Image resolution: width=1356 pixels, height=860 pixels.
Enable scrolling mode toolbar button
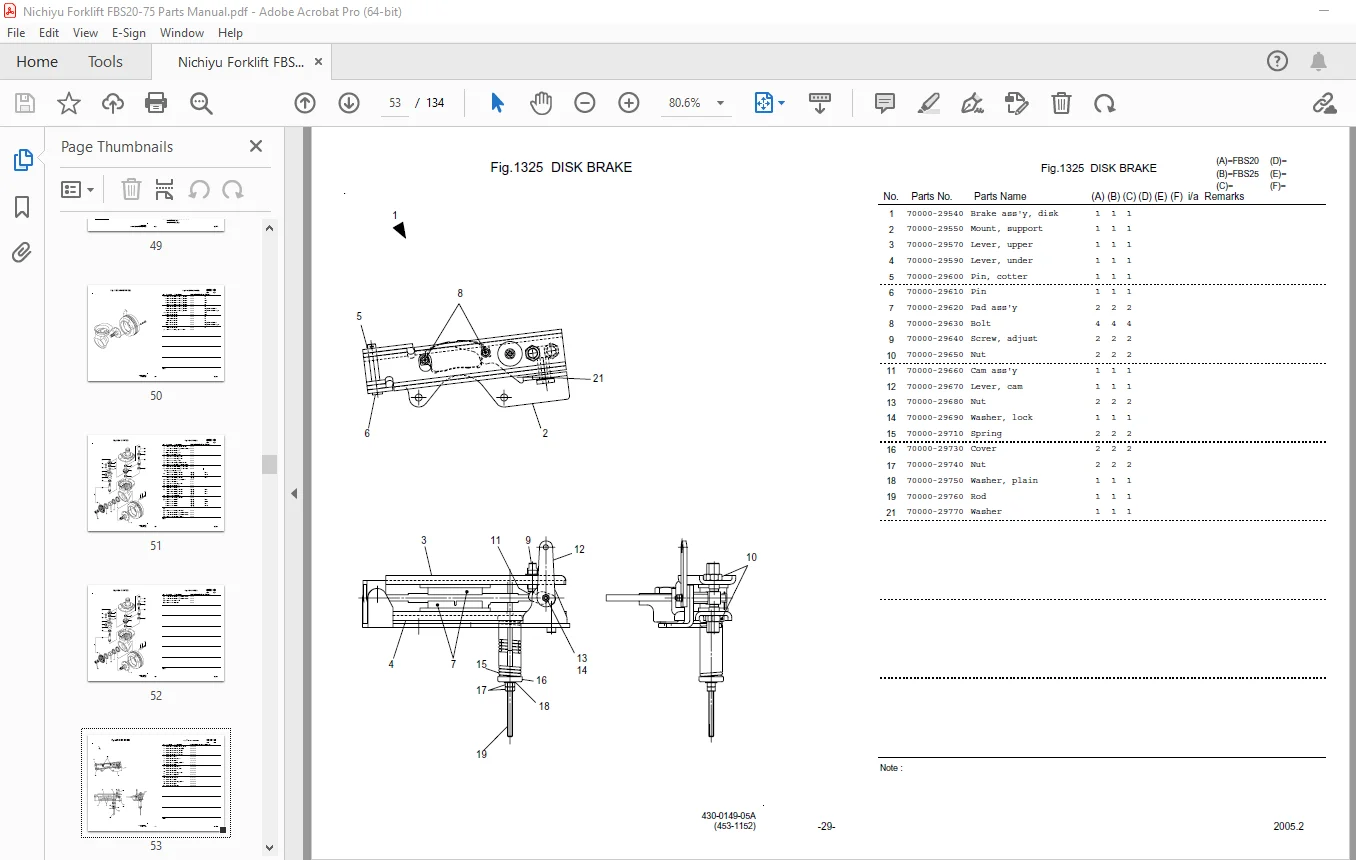820,103
